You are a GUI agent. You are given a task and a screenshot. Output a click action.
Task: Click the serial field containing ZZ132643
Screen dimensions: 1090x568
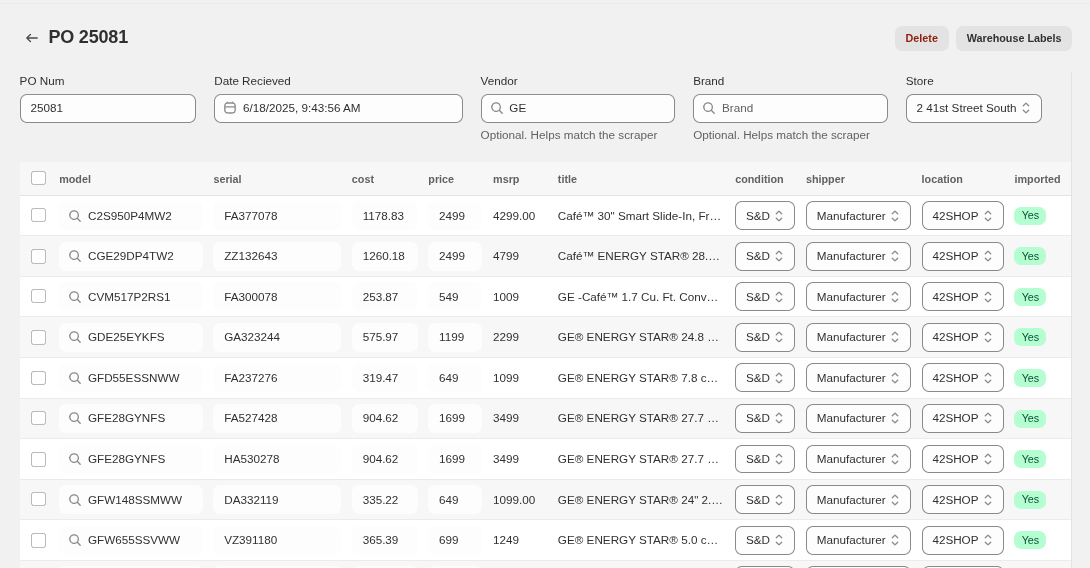(276, 256)
